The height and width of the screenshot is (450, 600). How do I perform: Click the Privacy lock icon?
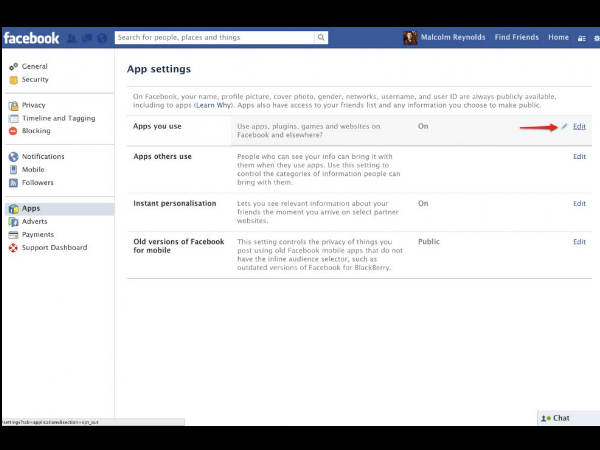point(13,105)
